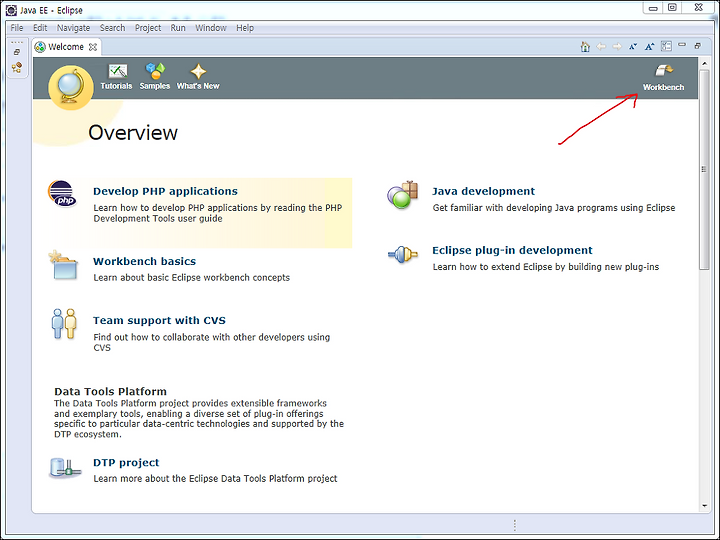Open the Window menu
Screen dimensions: 720x540
tap(211, 28)
